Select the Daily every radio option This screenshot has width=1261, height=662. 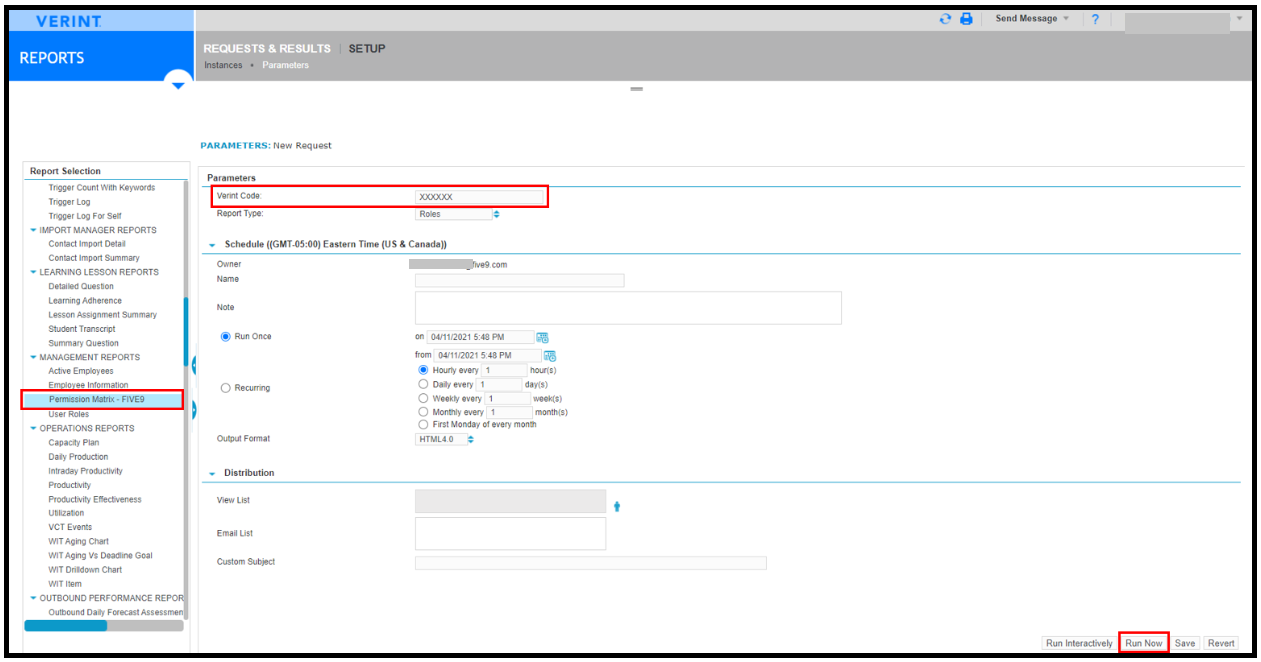424,384
